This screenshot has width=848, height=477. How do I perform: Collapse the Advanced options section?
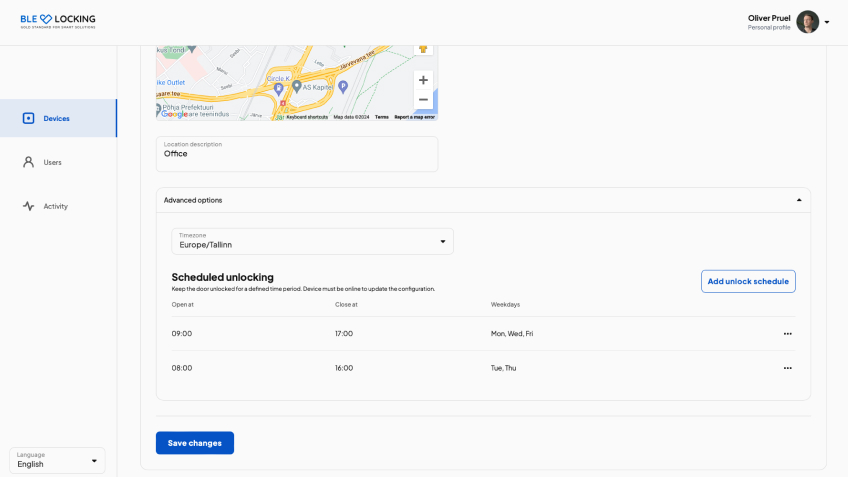coord(798,200)
